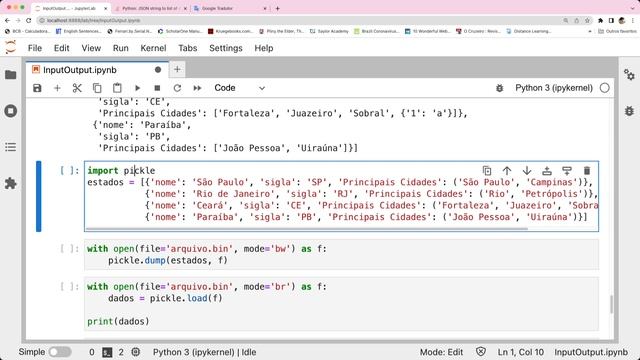Click the notebook trust shield icon
Image resolution: width=640 pixels, height=360 pixels.
(481, 352)
